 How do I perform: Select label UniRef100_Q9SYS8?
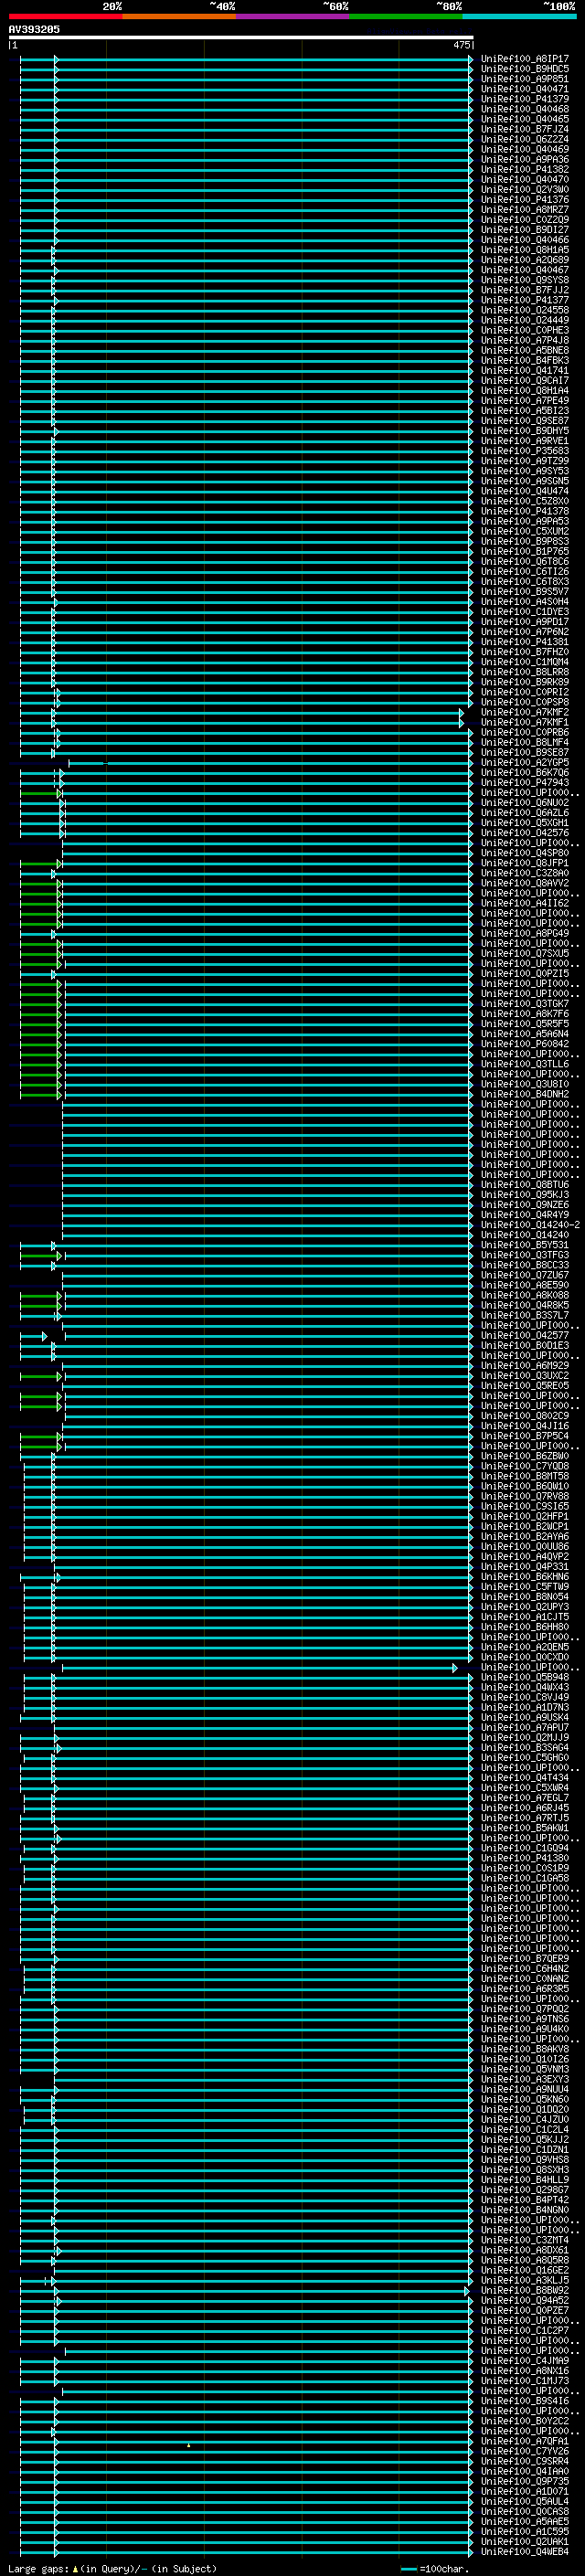[524, 280]
